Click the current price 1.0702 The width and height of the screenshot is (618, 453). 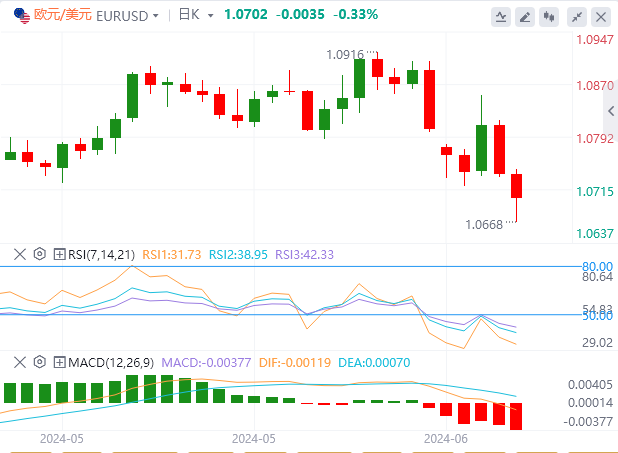click(246, 15)
